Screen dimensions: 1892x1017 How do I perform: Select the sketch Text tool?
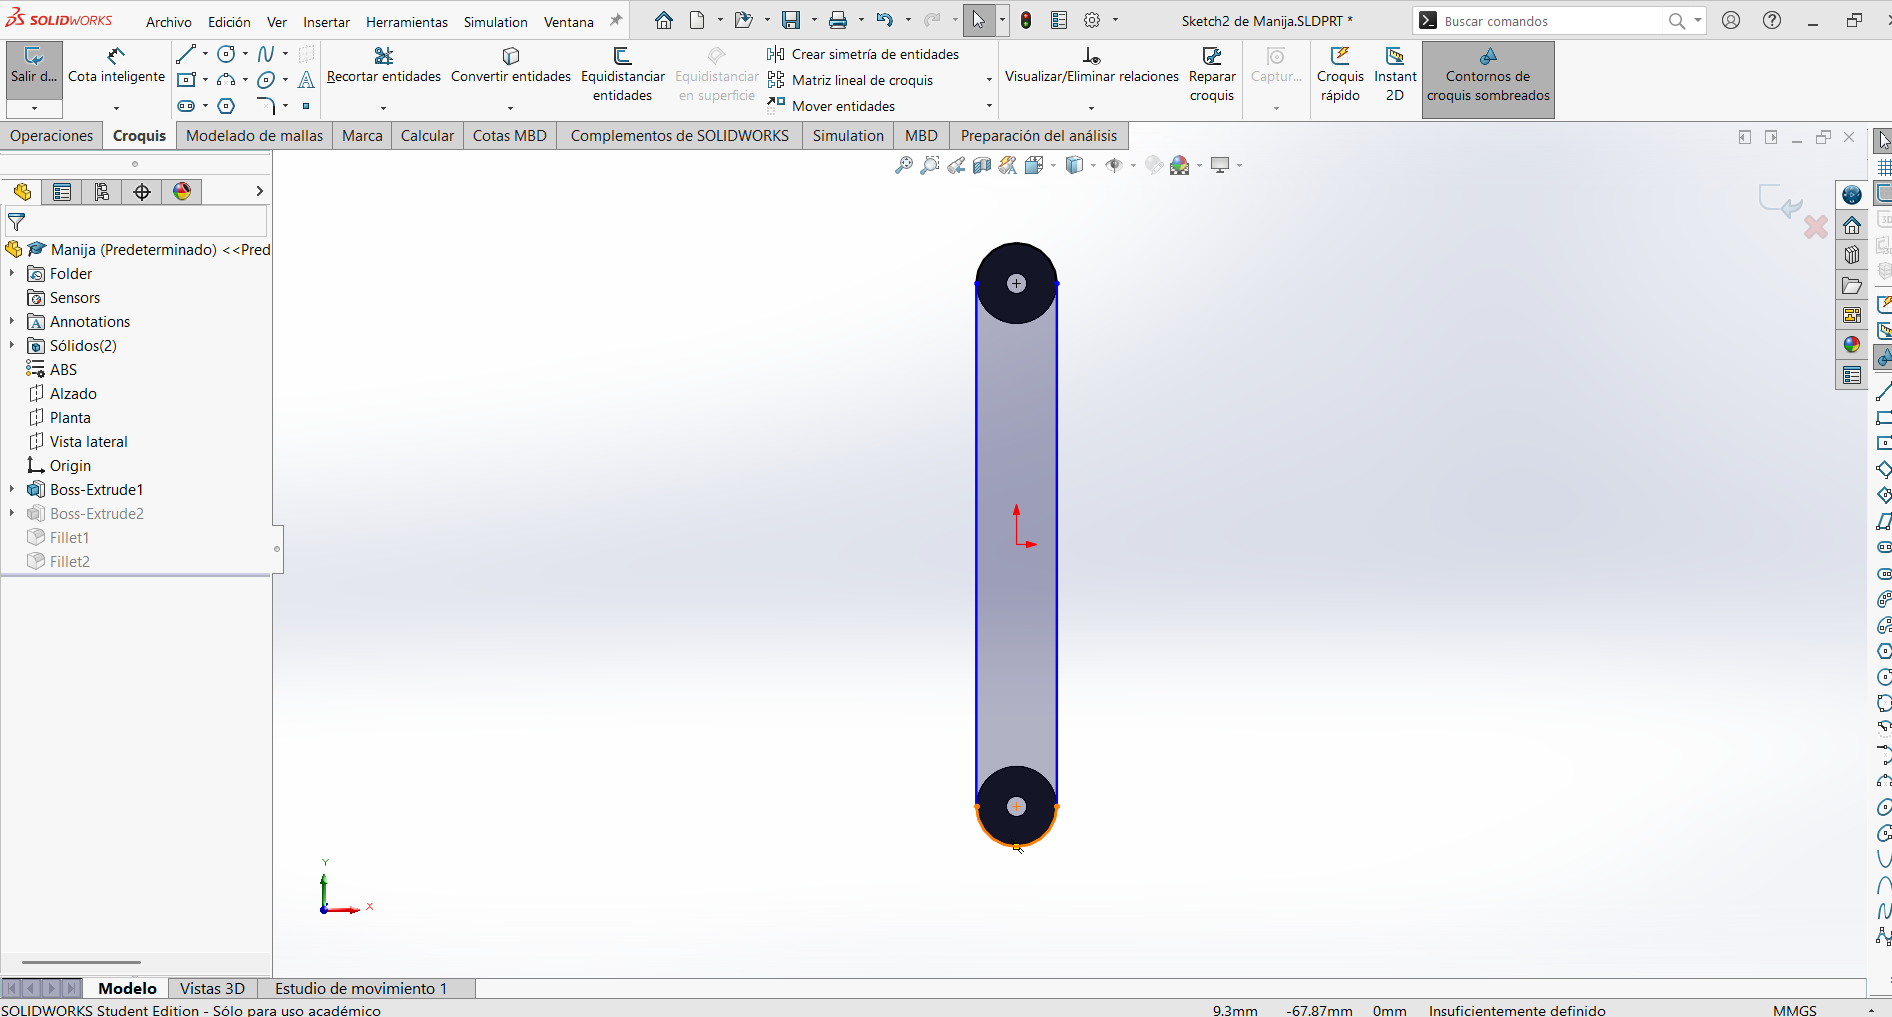click(306, 80)
